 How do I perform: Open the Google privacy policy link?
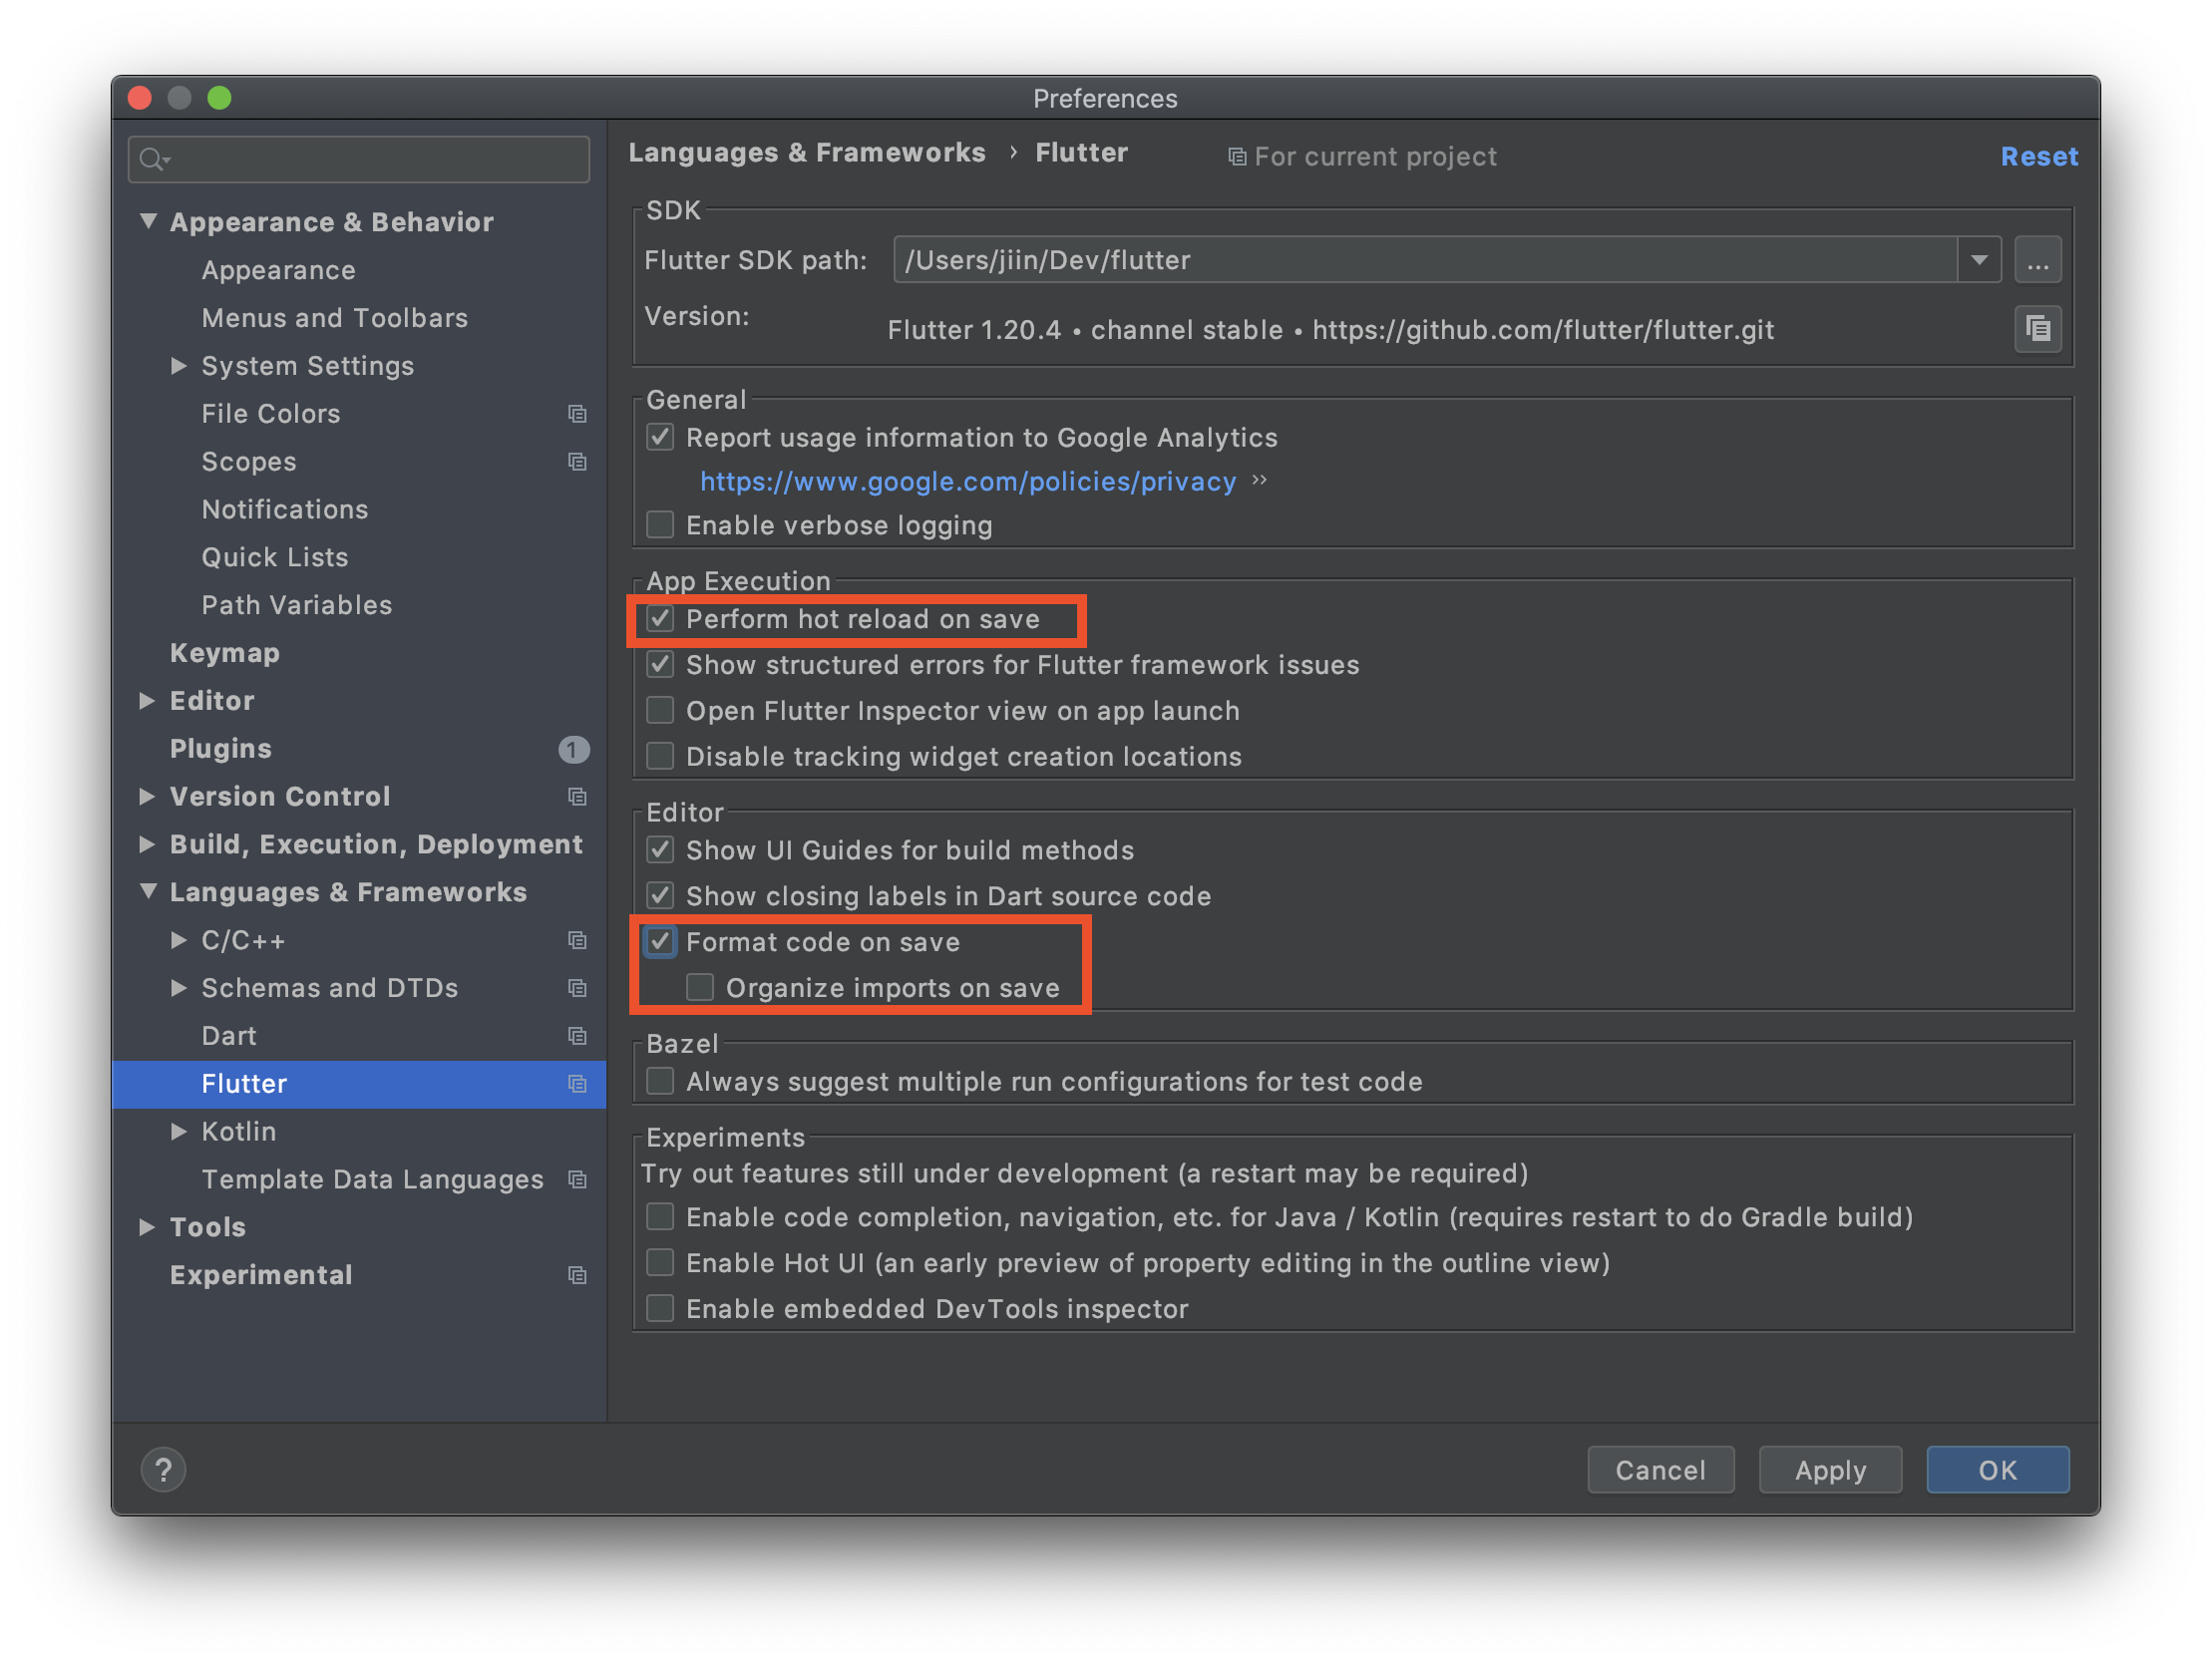pyautogui.click(x=967, y=482)
